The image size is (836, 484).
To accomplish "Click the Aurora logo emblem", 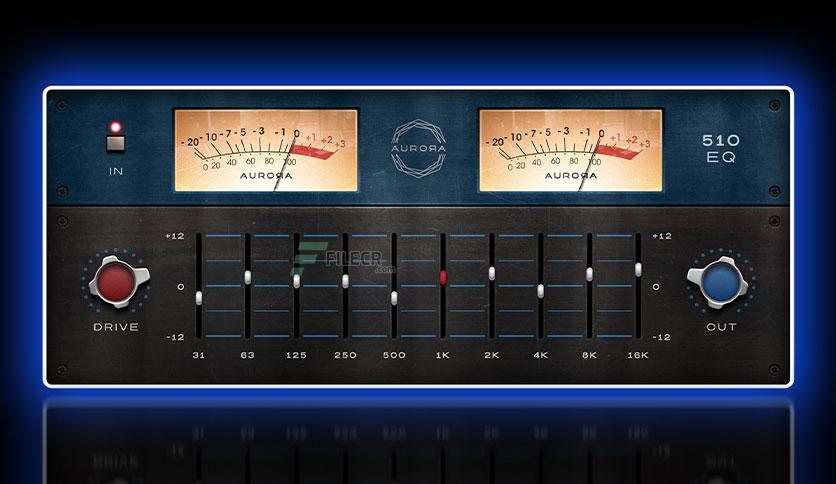I will (x=419, y=148).
